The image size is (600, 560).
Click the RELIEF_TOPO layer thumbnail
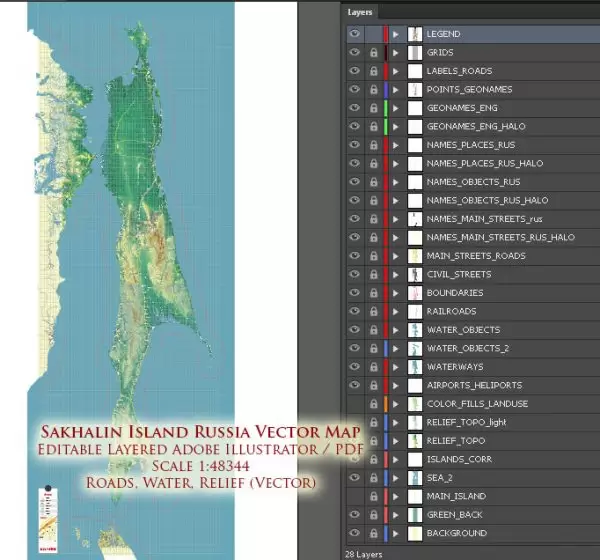point(415,441)
